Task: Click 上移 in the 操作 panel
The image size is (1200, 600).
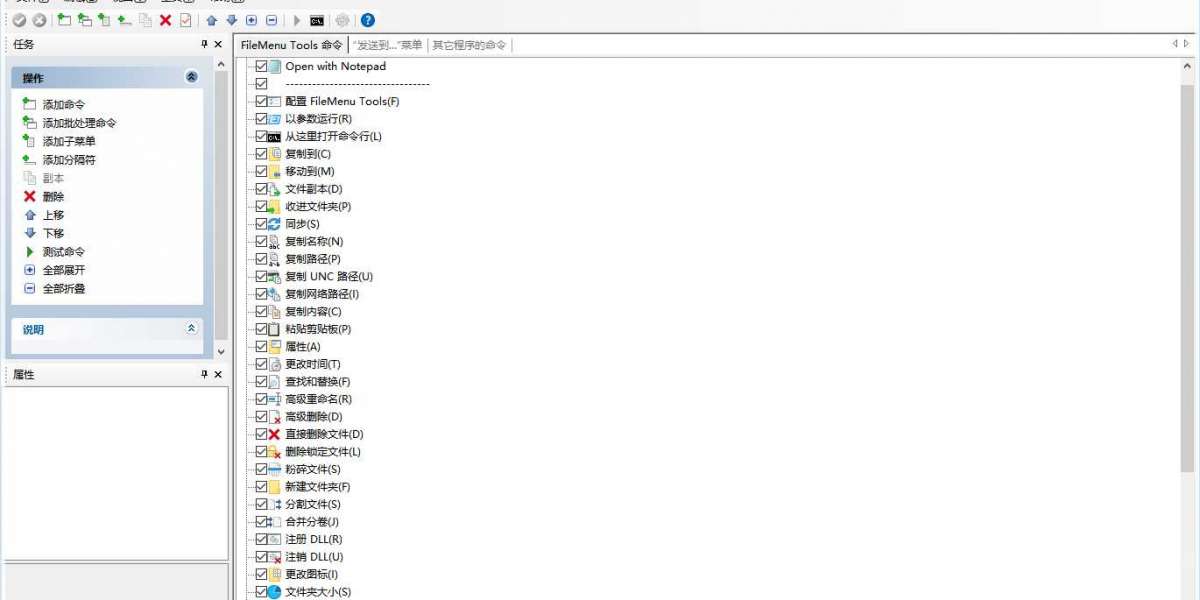Action: pos(53,215)
